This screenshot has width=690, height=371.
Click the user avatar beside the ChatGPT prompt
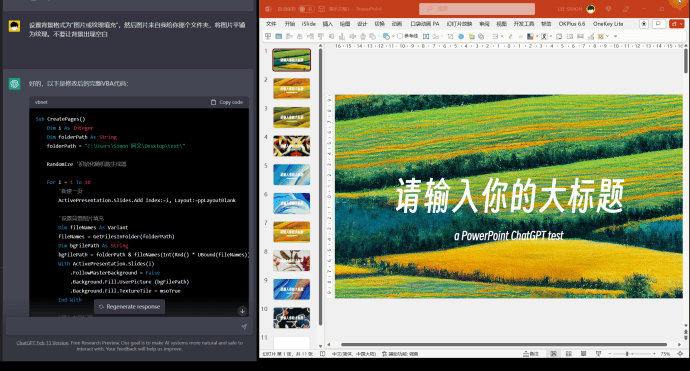pos(15,26)
